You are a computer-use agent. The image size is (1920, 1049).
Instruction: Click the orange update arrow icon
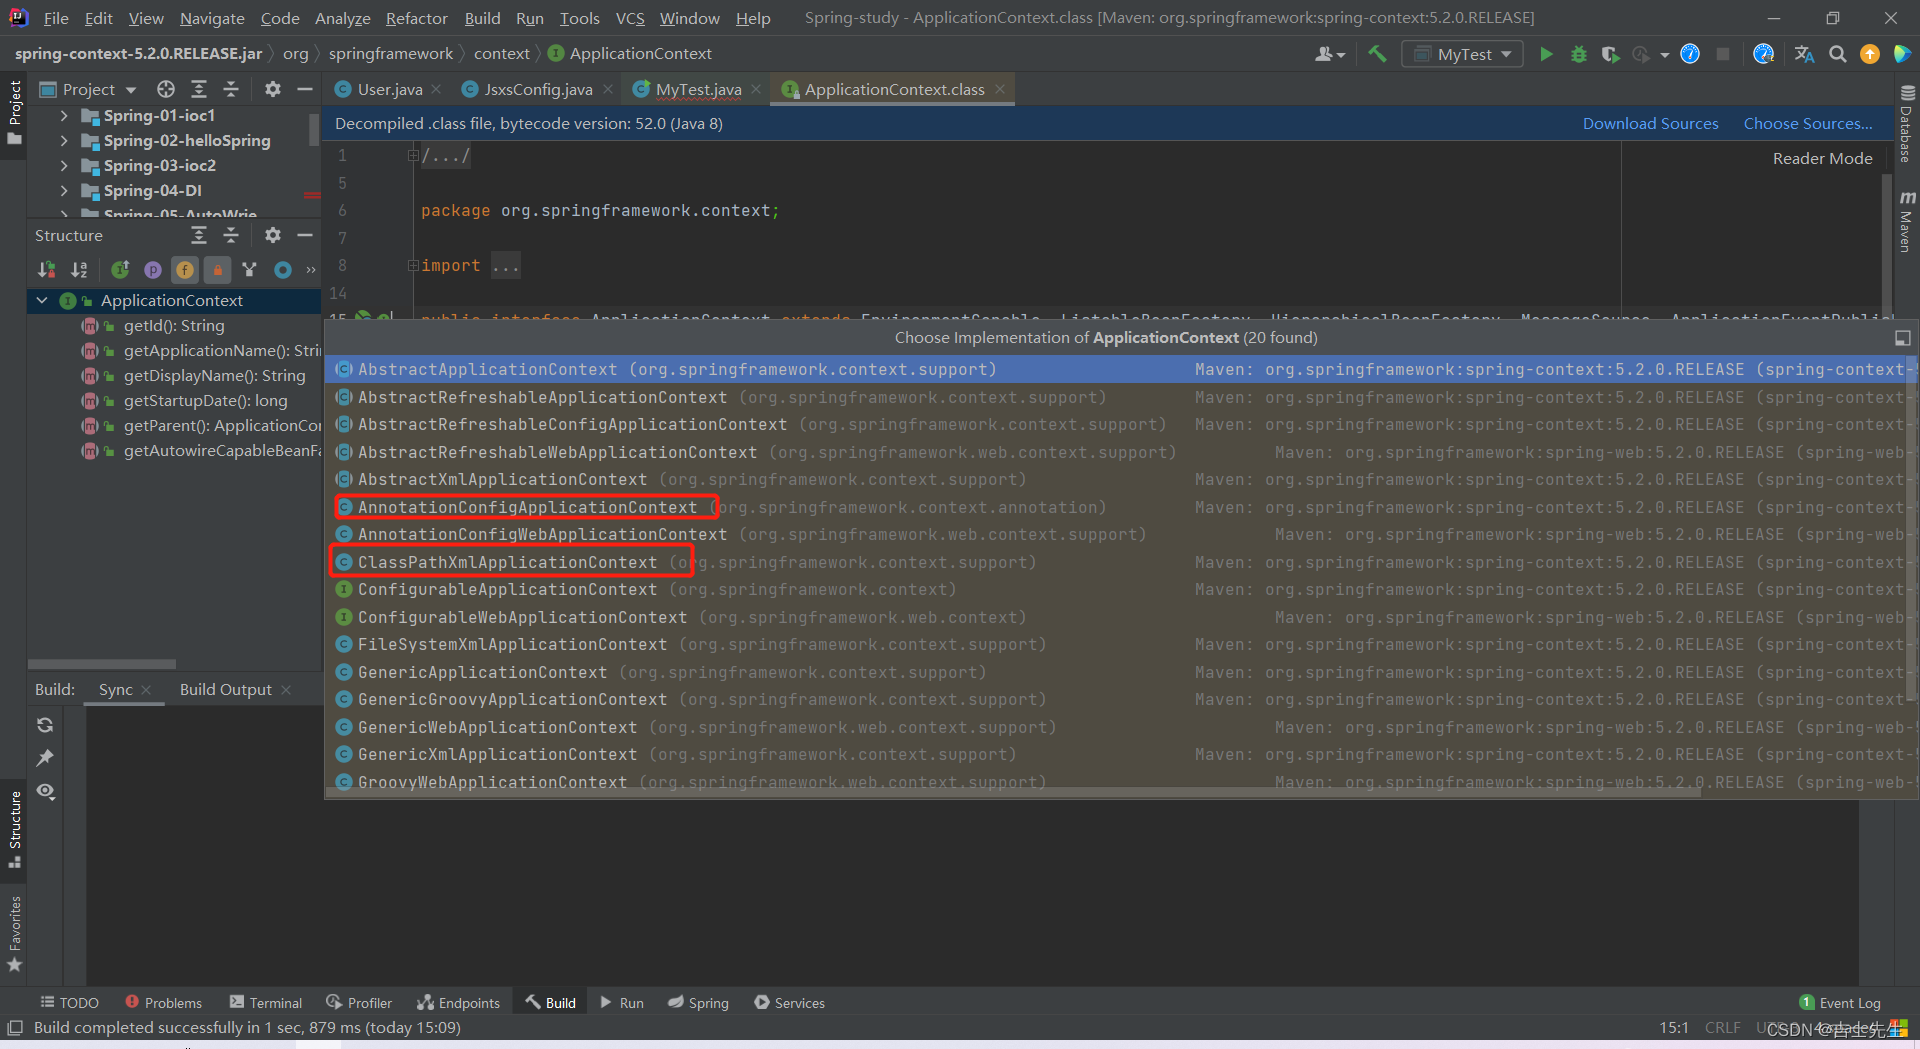tap(1870, 54)
